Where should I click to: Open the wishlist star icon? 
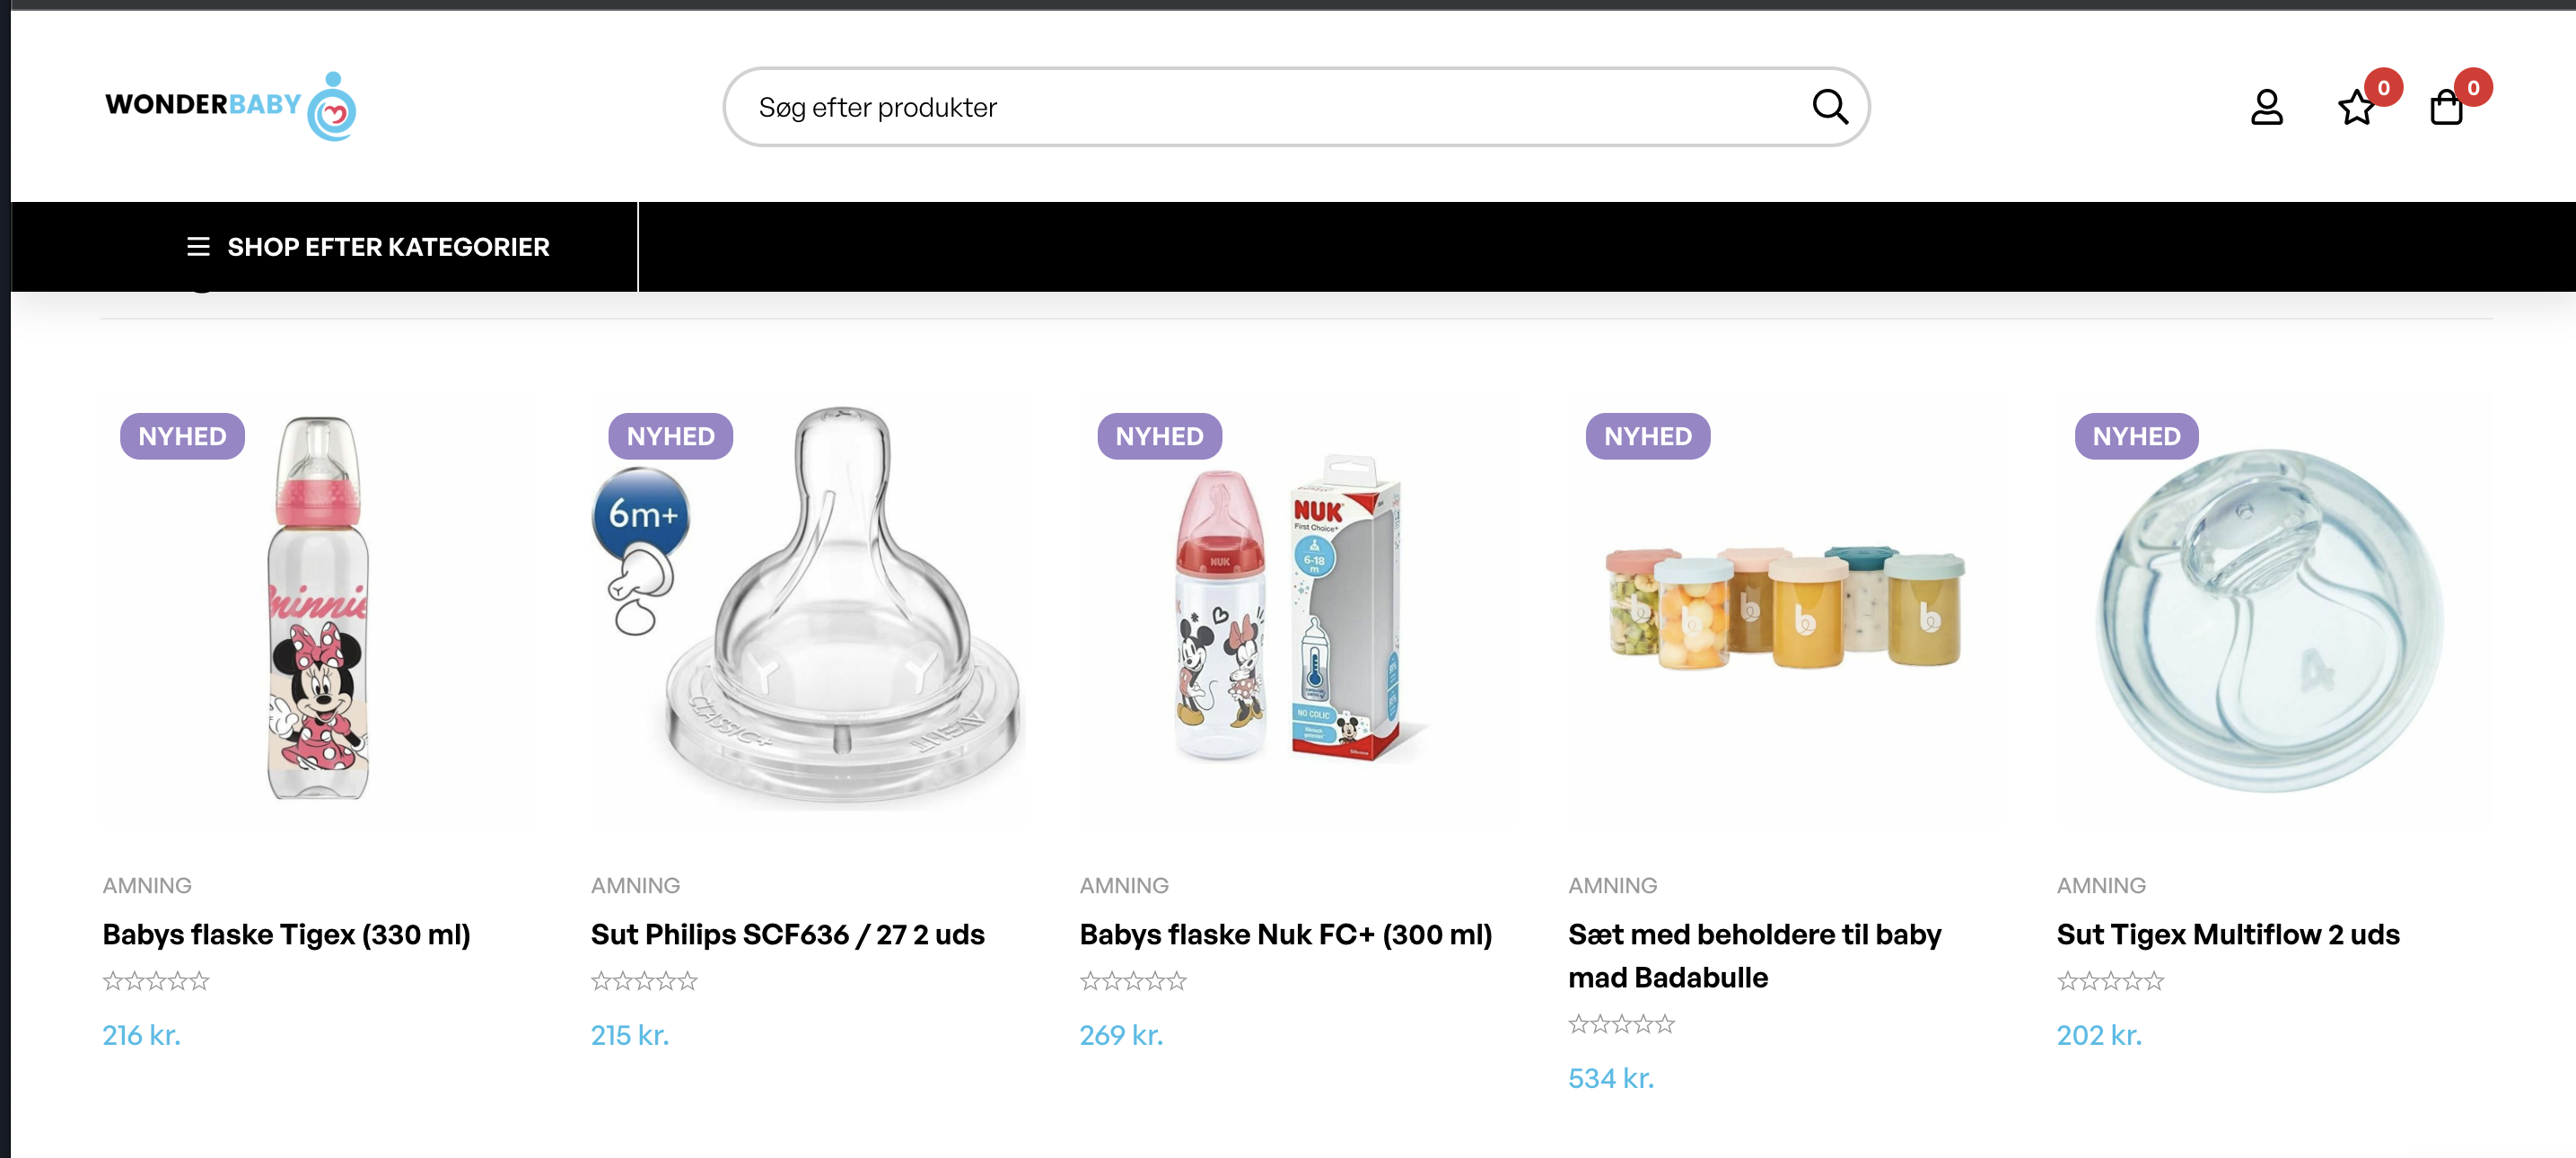tap(2356, 107)
